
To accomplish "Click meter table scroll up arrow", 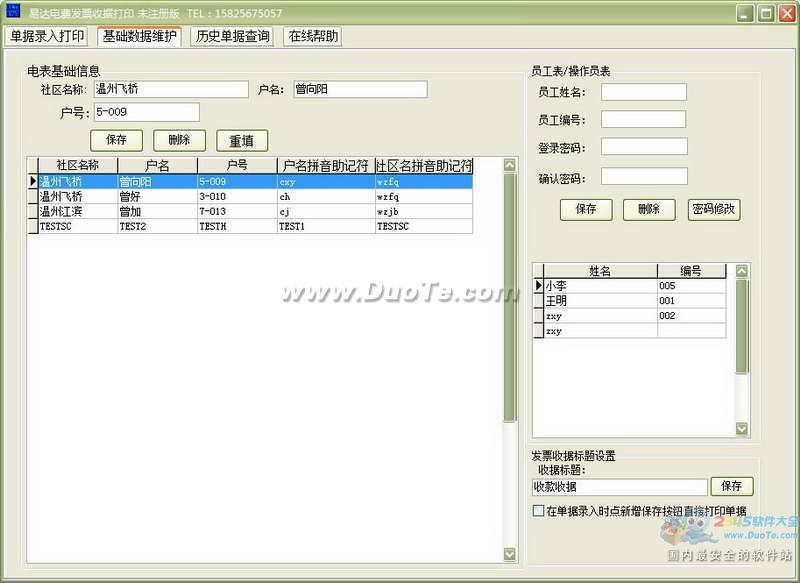I will (x=510, y=165).
